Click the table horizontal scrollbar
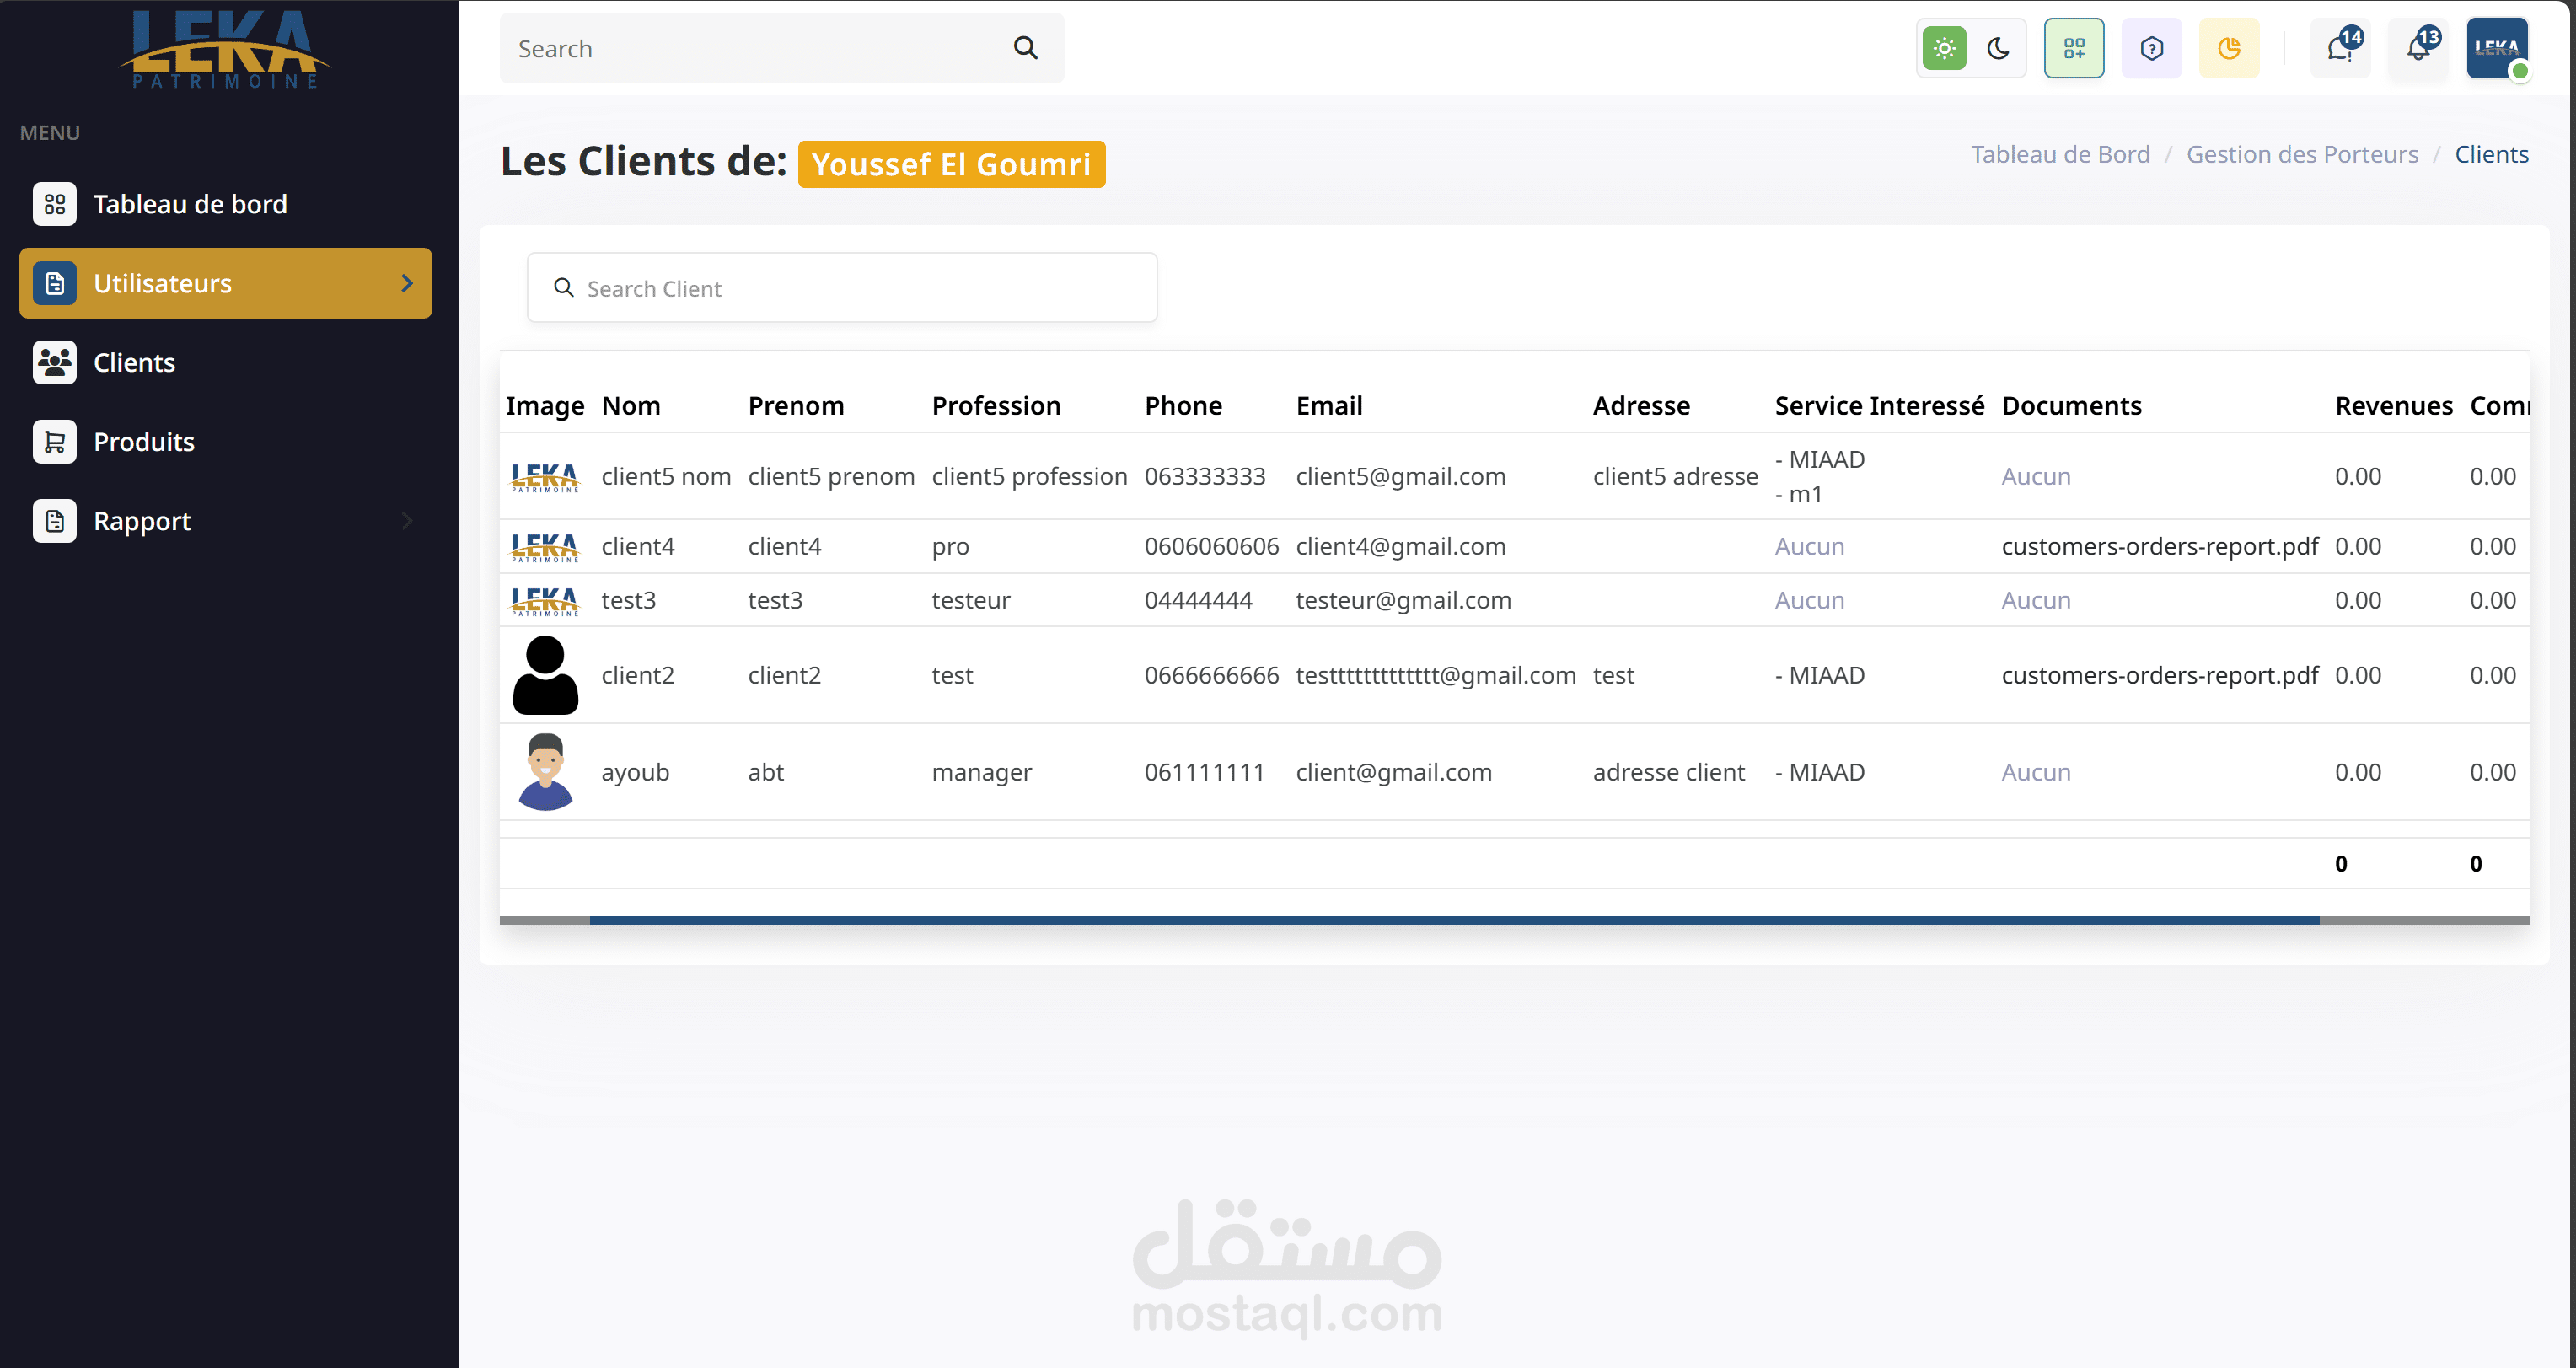Screen dimensions: 2576x1368 [1454, 919]
